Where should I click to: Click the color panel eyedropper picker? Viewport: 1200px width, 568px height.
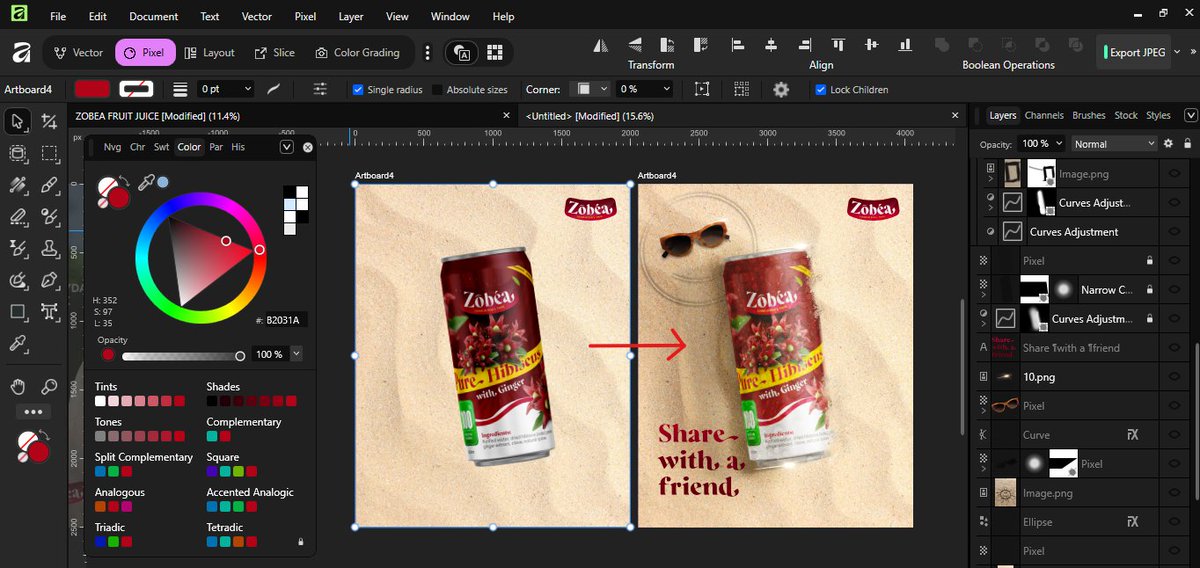coord(146,182)
